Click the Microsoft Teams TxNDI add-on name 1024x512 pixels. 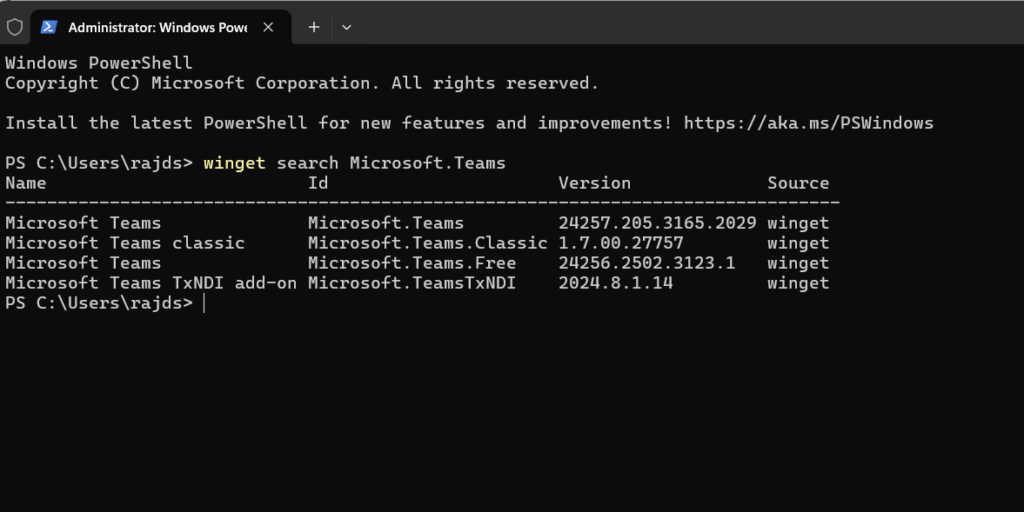click(150, 283)
